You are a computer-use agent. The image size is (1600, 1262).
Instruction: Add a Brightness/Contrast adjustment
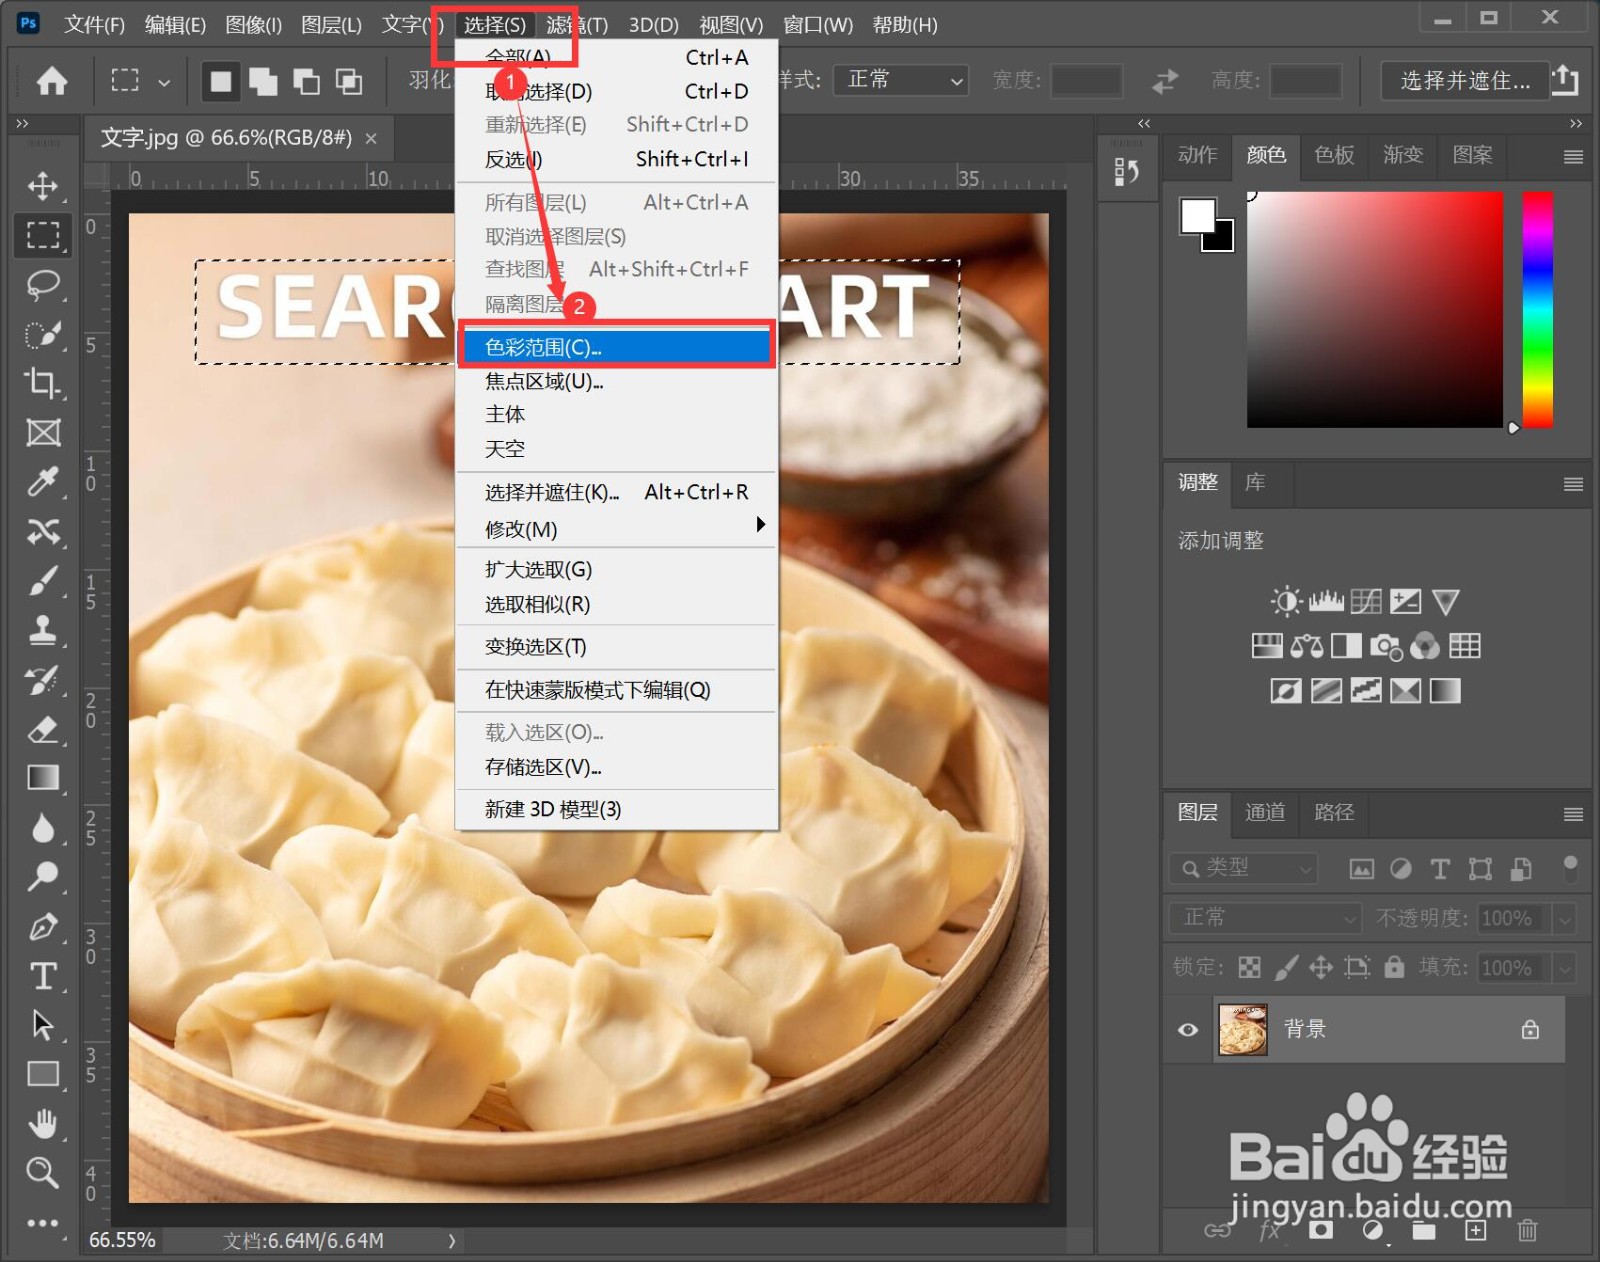click(1286, 601)
